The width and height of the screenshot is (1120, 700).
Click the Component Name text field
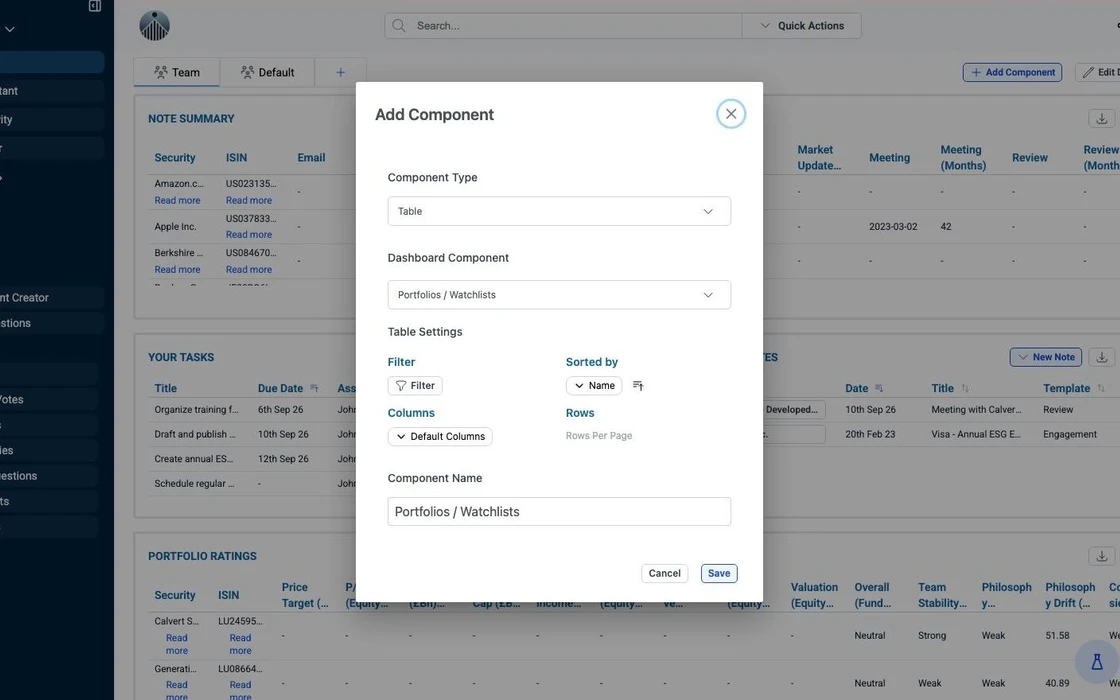pos(559,511)
